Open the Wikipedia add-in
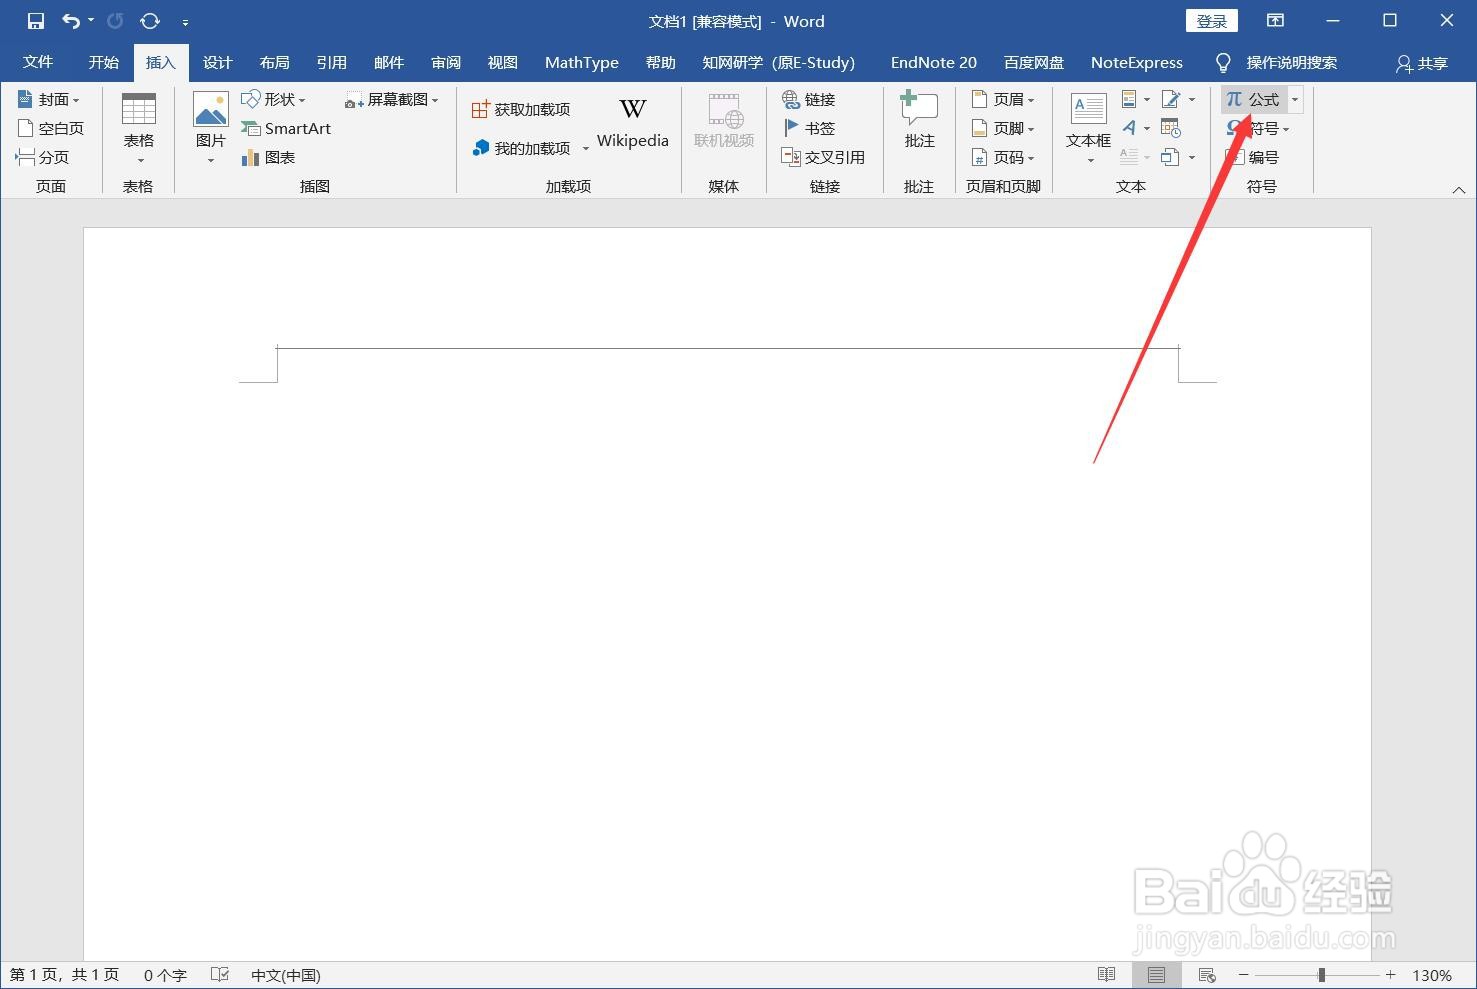The height and width of the screenshot is (989, 1477). tap(632, 123)
